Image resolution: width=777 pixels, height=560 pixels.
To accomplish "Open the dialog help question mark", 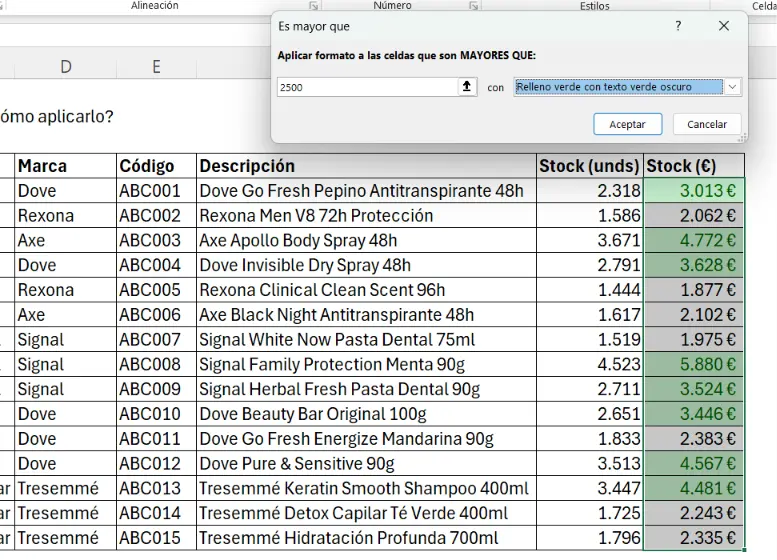I will pos(678,26).
